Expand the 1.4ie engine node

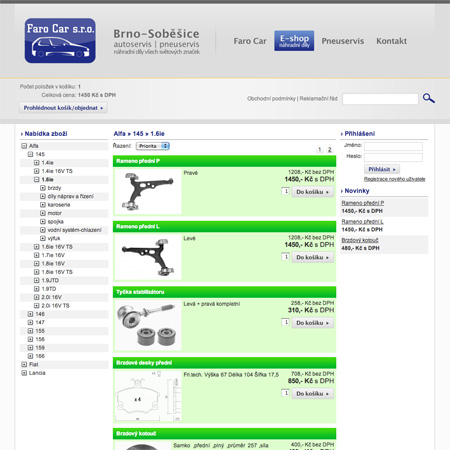tap(37, 163)
